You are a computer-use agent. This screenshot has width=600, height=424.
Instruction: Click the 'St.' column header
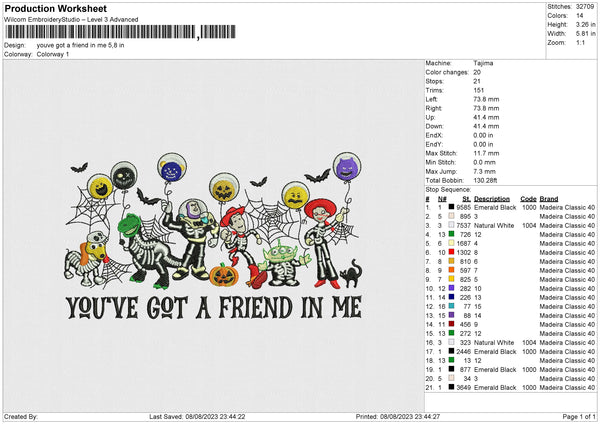click(466, 199)
